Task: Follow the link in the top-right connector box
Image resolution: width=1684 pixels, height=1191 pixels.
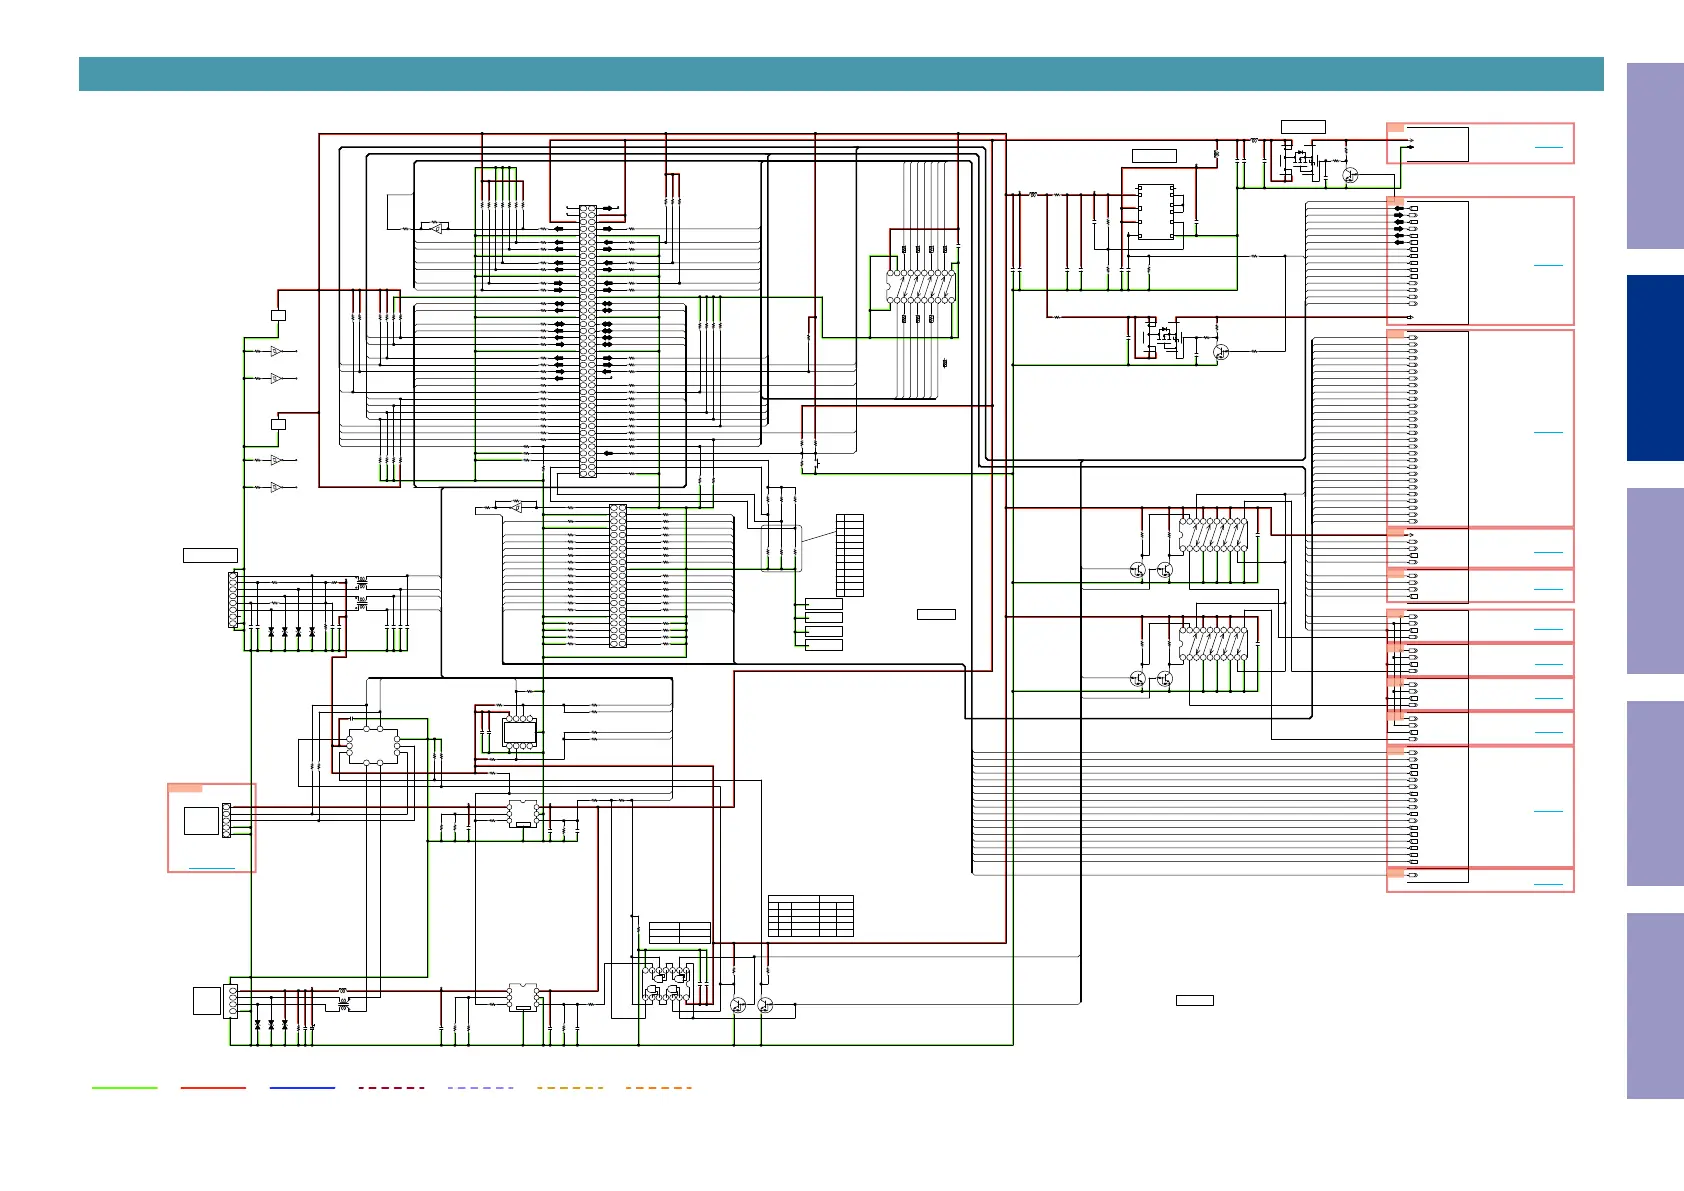Action: pyautogui.click(x=1548, y=147)
